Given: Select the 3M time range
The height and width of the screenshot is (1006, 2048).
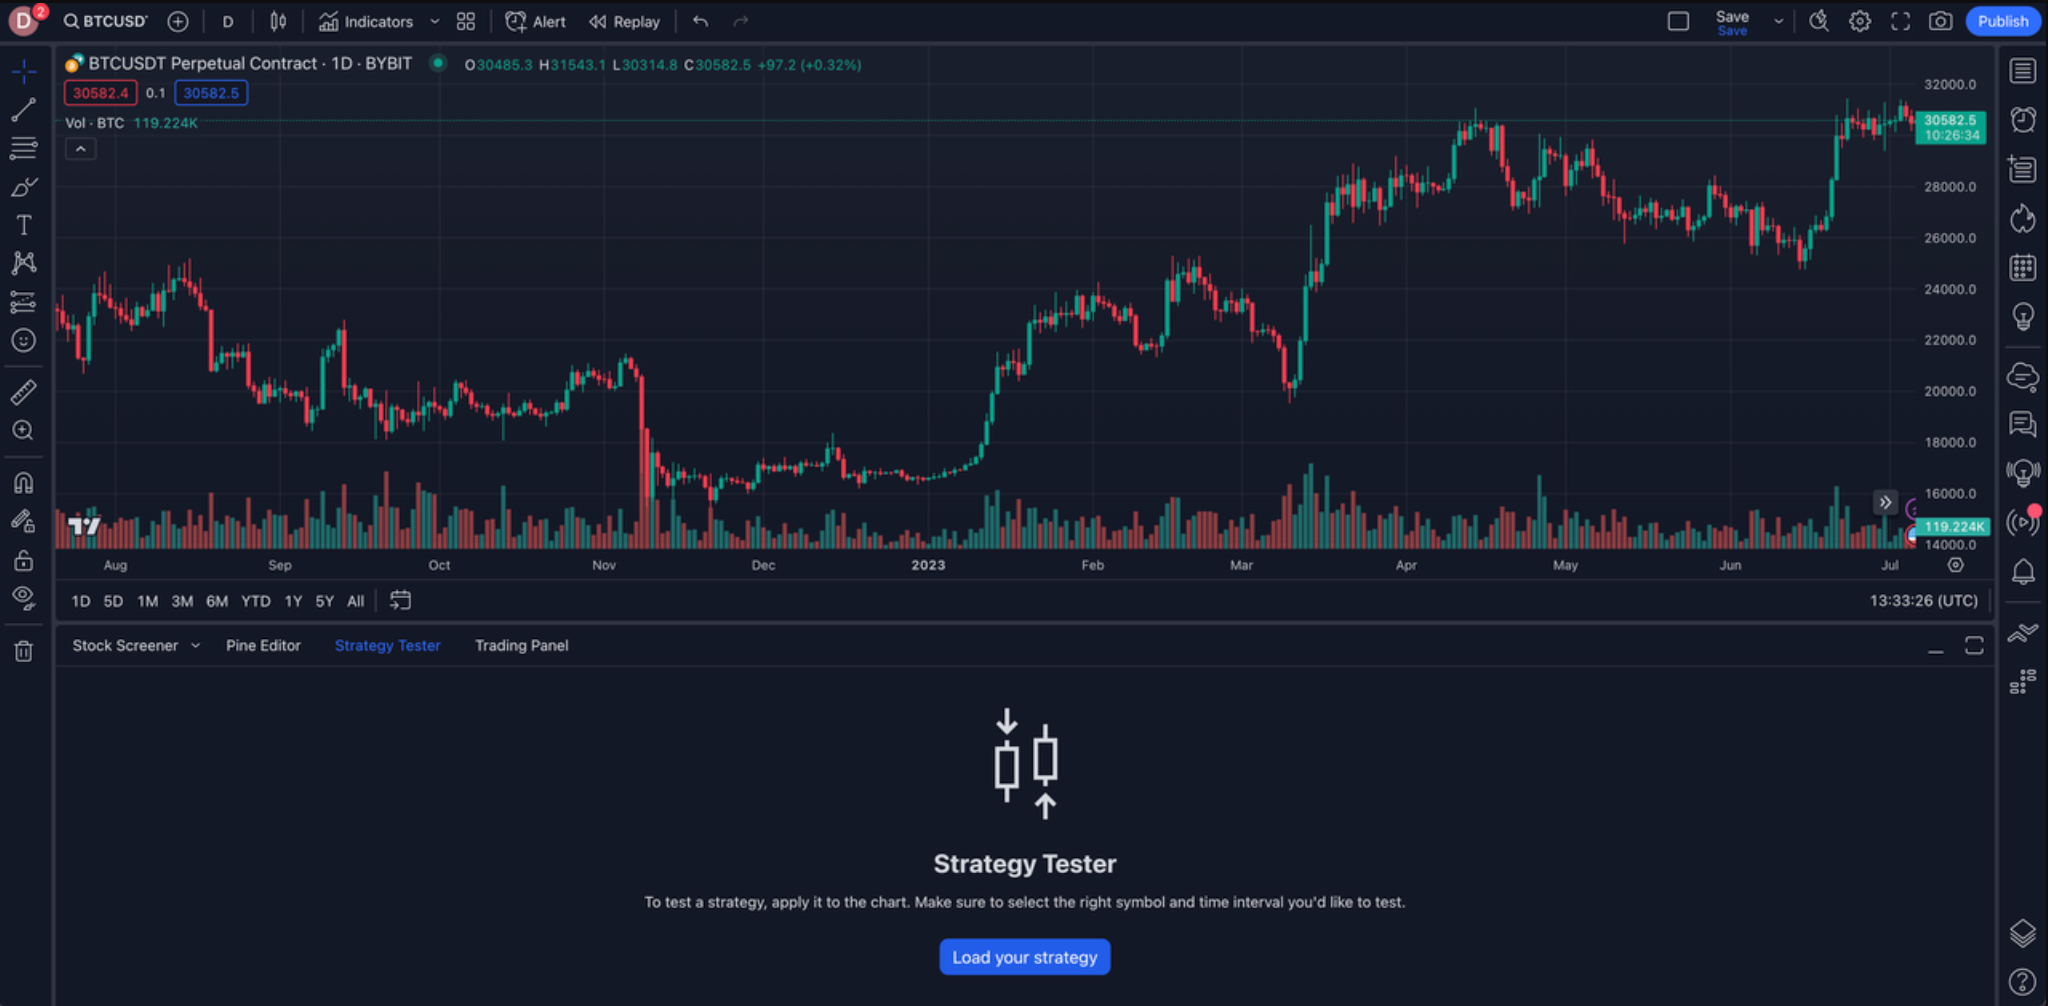Looking at the screenshot, I should coord(182,601).
